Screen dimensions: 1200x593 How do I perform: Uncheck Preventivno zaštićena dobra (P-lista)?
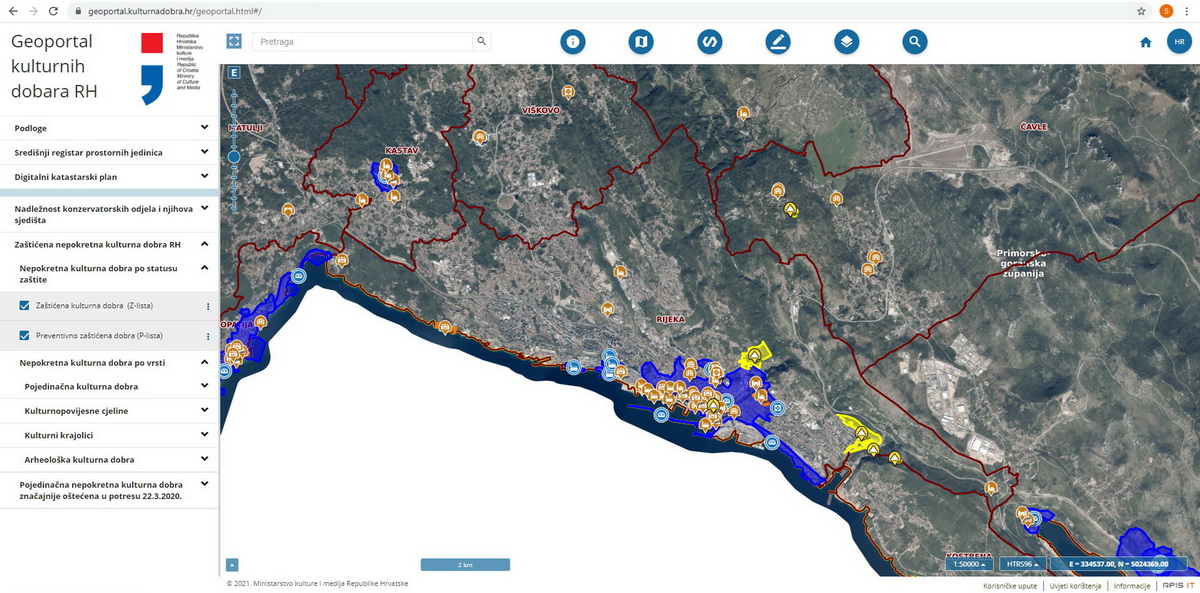(x=25, y=336)
